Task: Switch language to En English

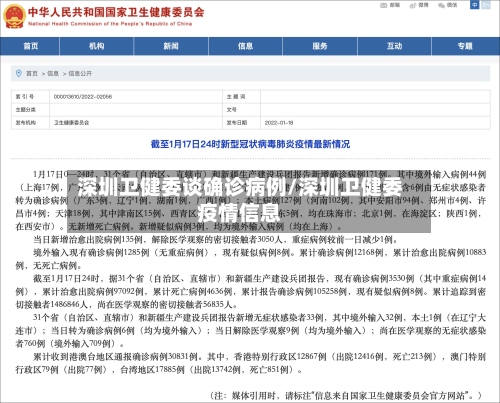Action: 486,5
